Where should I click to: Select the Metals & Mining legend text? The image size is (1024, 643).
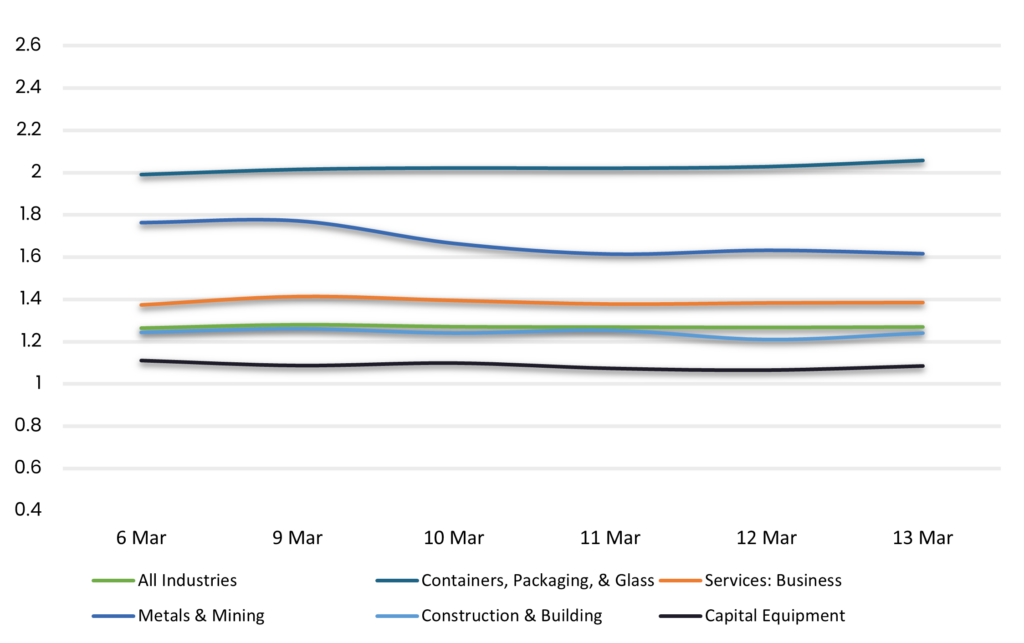pyautogui.click(x=201, y=616)
